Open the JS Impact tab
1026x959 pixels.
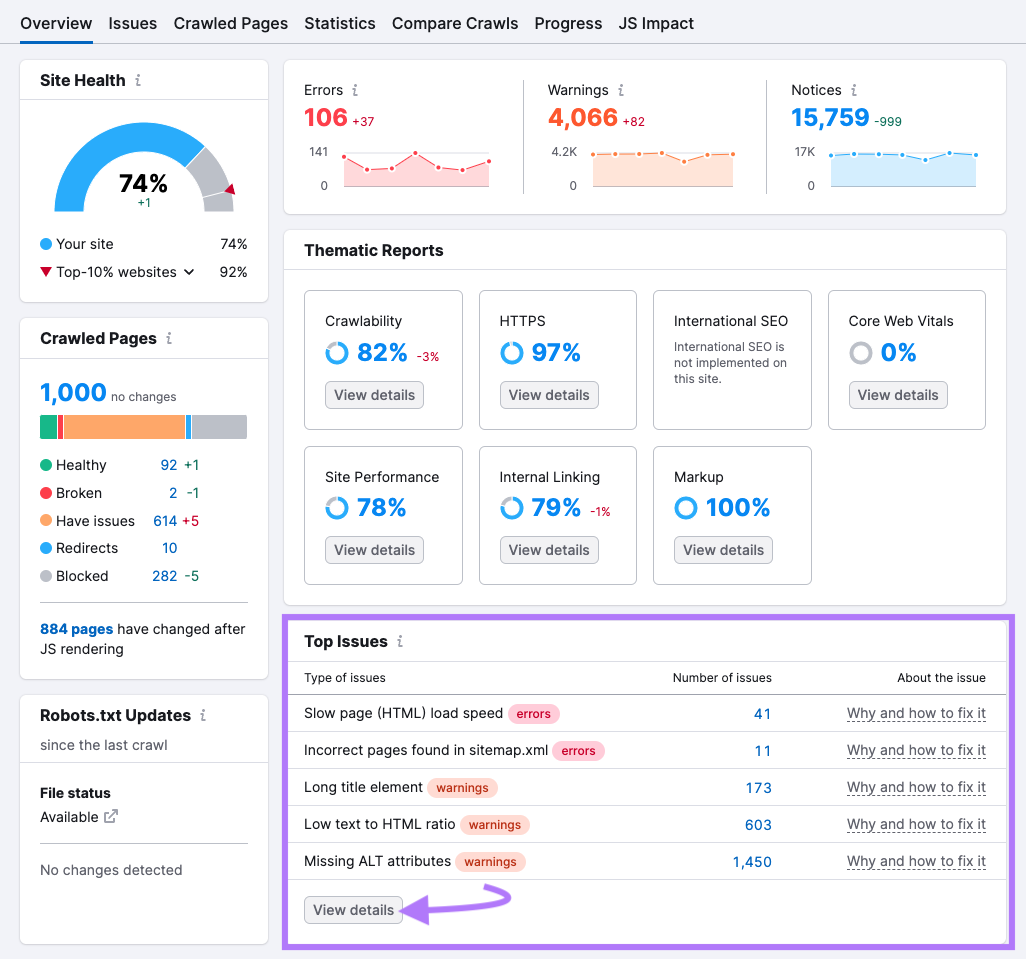[x=656, y=23]
